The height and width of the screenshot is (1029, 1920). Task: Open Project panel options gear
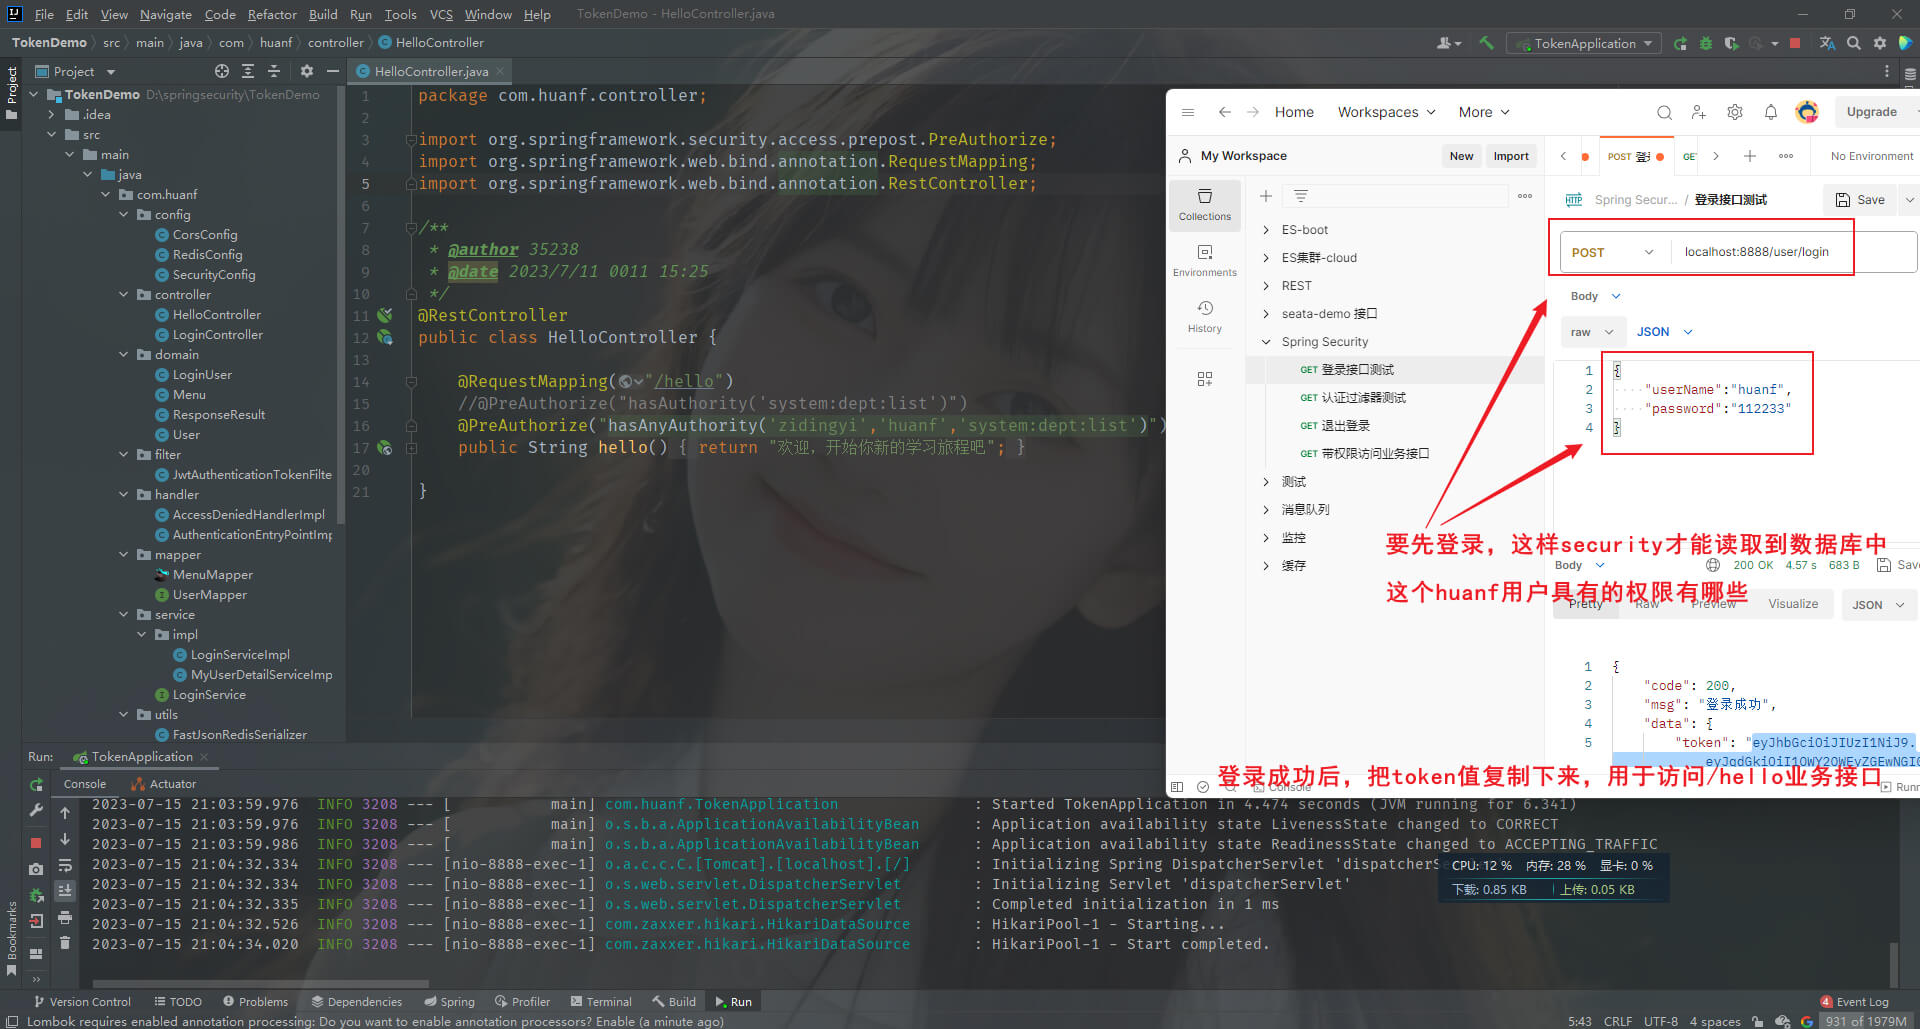pyautogui.click(x=307, y=71)
